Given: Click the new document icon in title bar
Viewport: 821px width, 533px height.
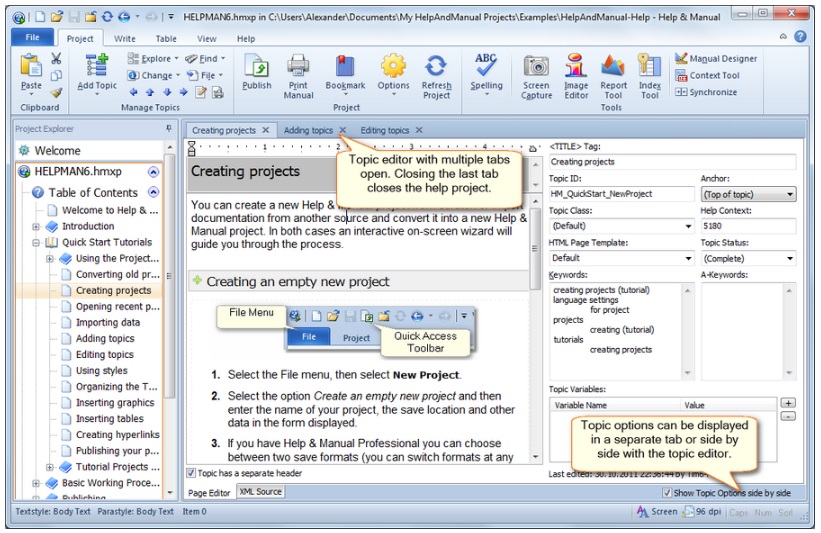Looking at the screenshot, I should tap(40, 17).
